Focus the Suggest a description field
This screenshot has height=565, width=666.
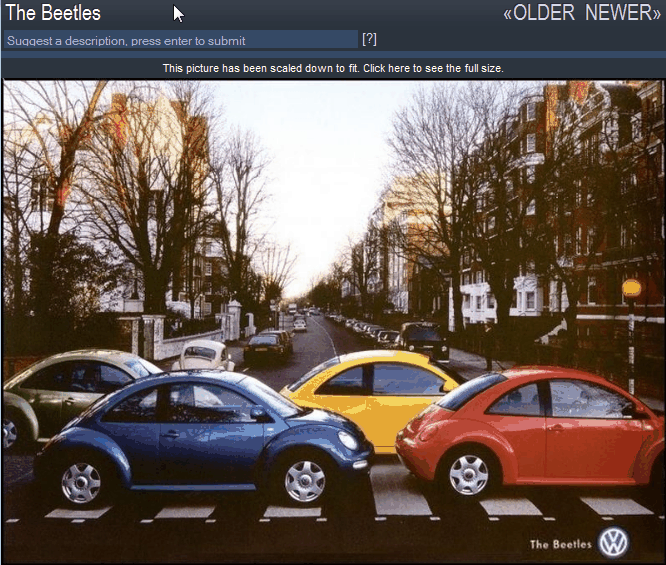pos(180,40)
